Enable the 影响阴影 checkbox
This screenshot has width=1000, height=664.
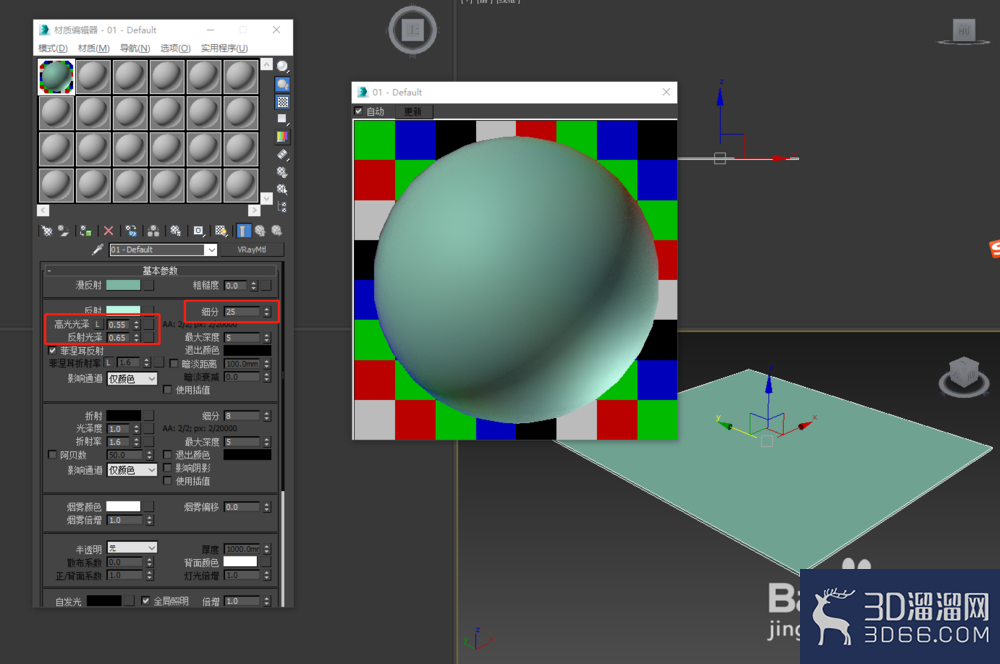coord(167,468)
